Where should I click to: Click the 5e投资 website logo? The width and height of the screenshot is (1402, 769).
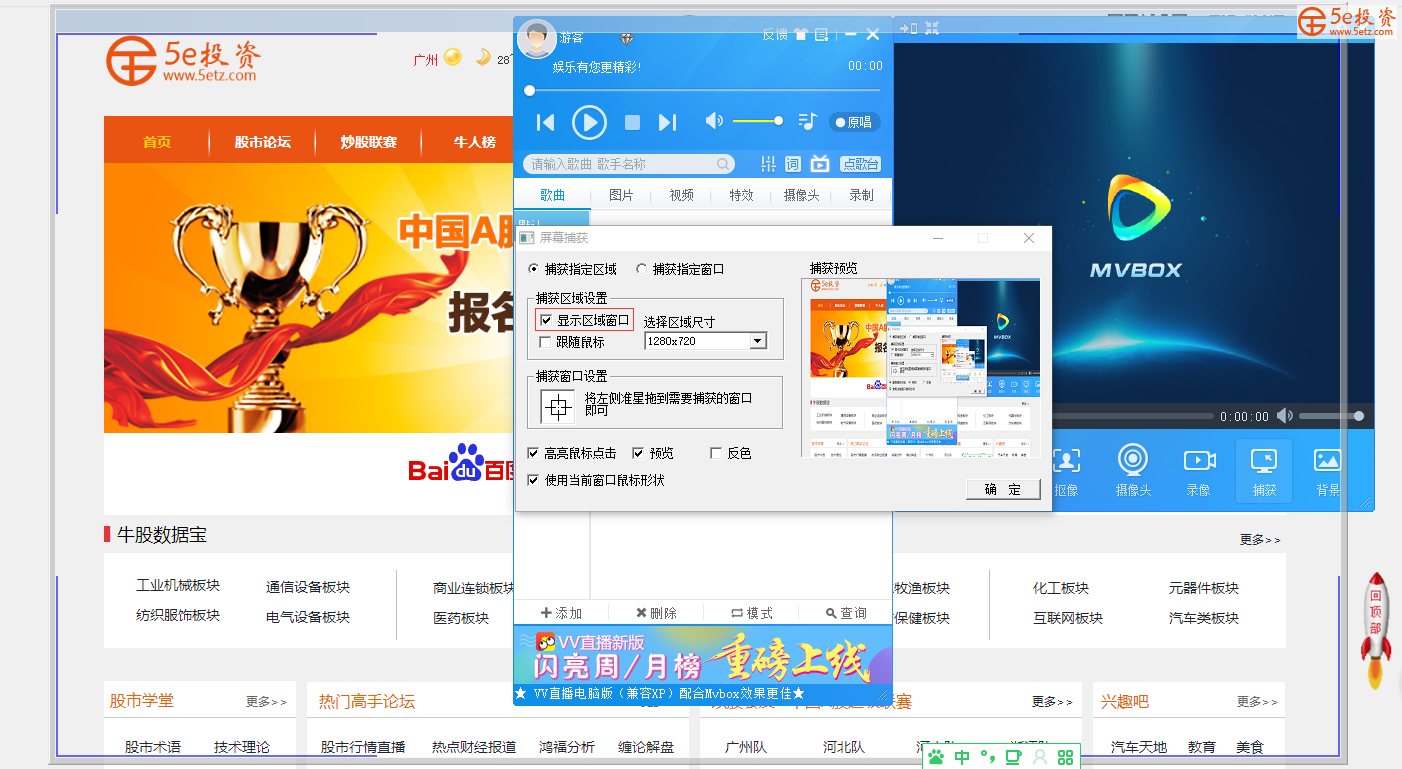pos(183,61)
